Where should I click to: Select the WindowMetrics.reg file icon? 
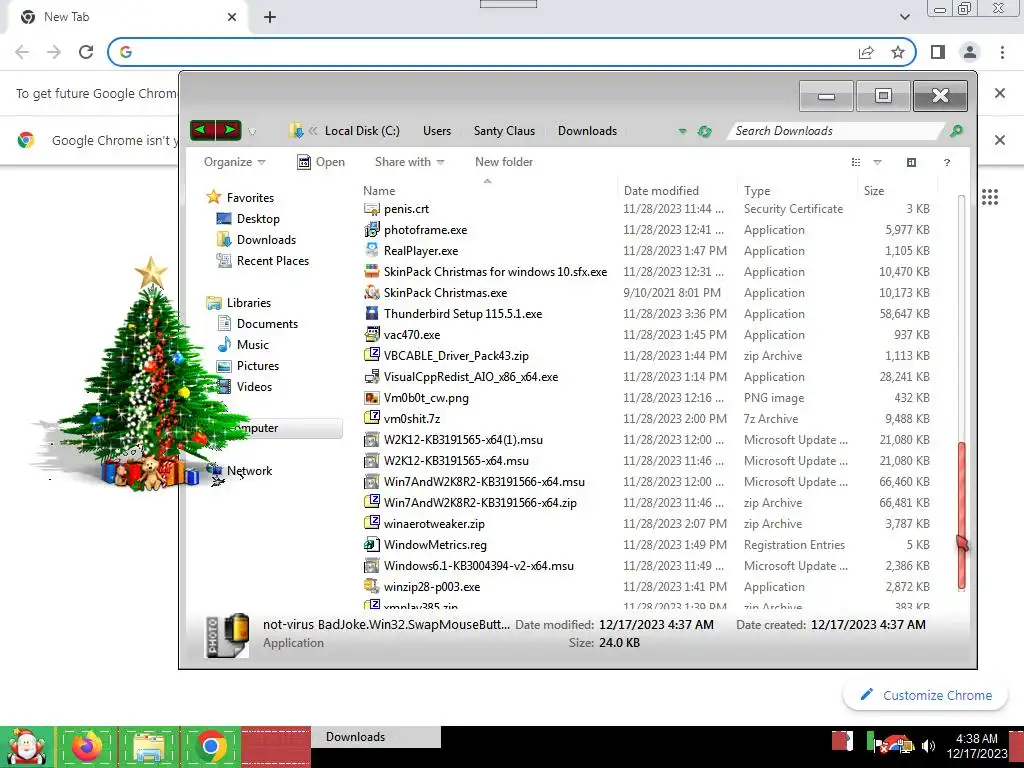pyautogui.click(x=372, y=544)
